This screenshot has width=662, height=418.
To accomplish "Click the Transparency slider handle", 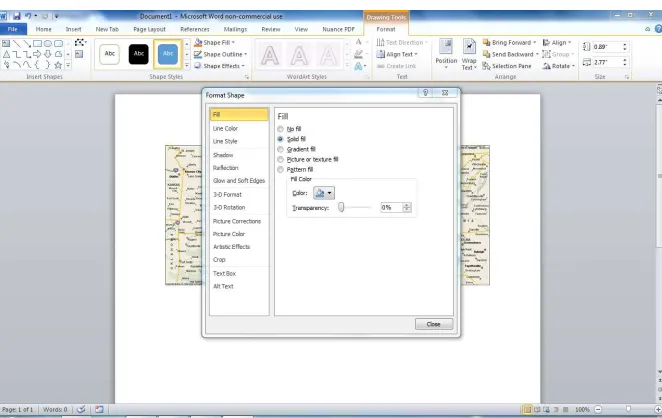I will [341, 207].
